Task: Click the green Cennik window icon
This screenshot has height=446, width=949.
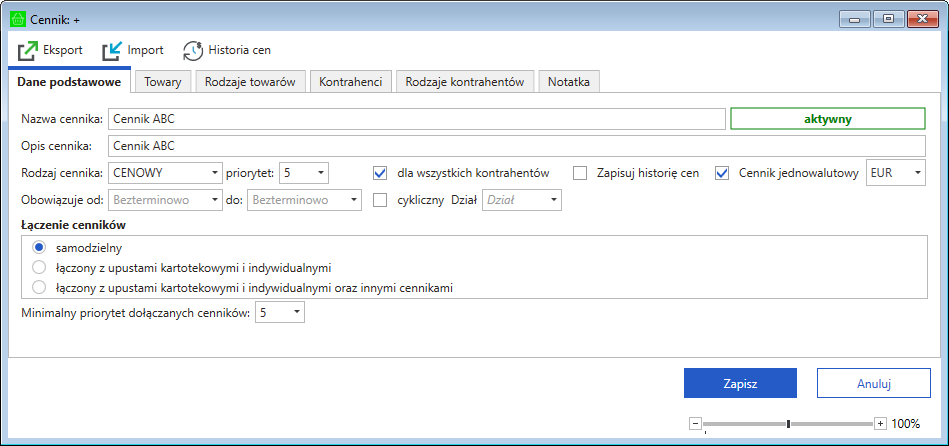Action: coord(17,17)
